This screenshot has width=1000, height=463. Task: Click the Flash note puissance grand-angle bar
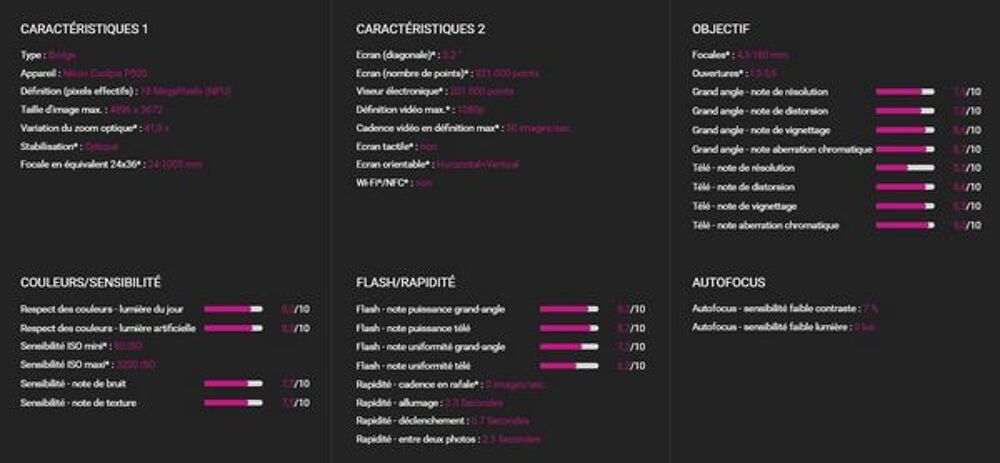point(569,309)
